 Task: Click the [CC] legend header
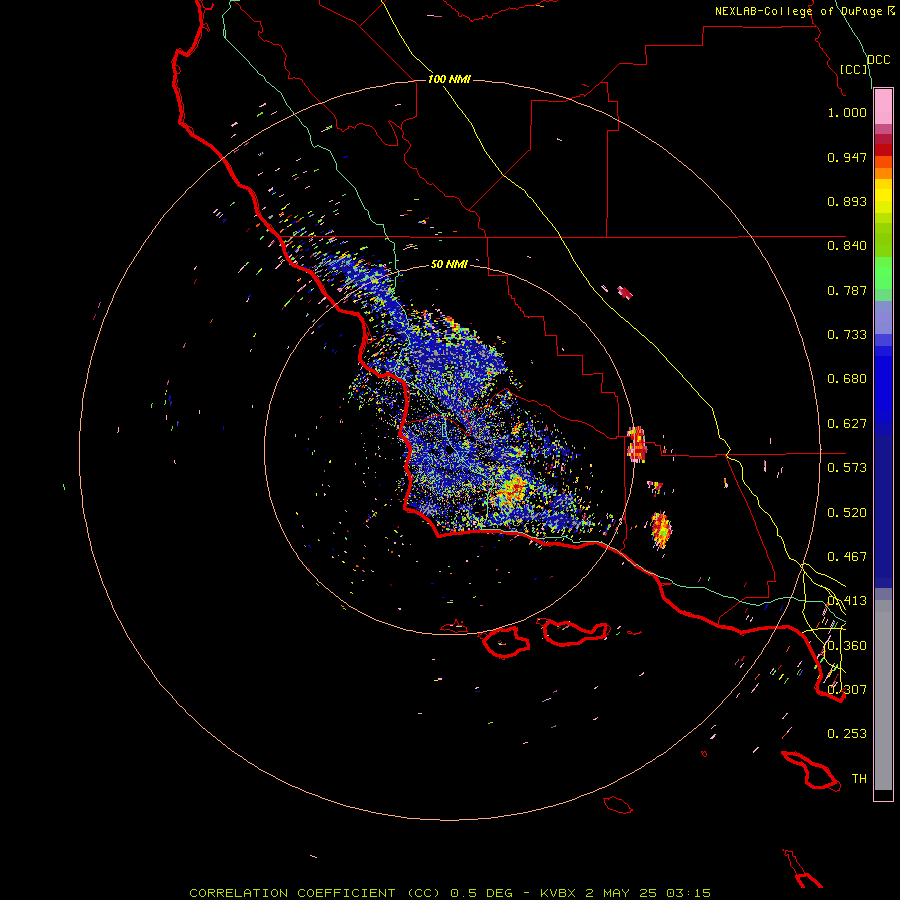(x=854, y=69)
